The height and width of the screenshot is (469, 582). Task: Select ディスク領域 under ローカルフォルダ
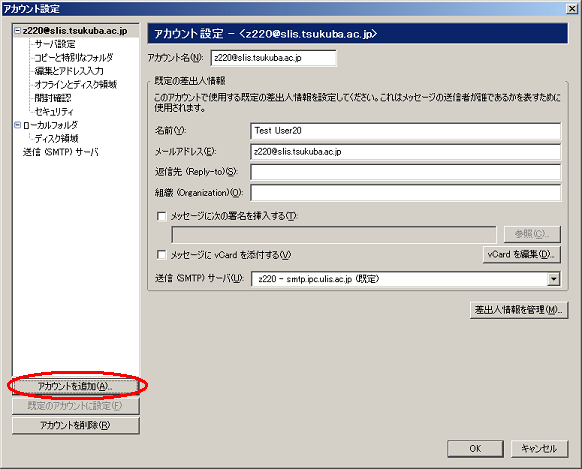point(56,138)
